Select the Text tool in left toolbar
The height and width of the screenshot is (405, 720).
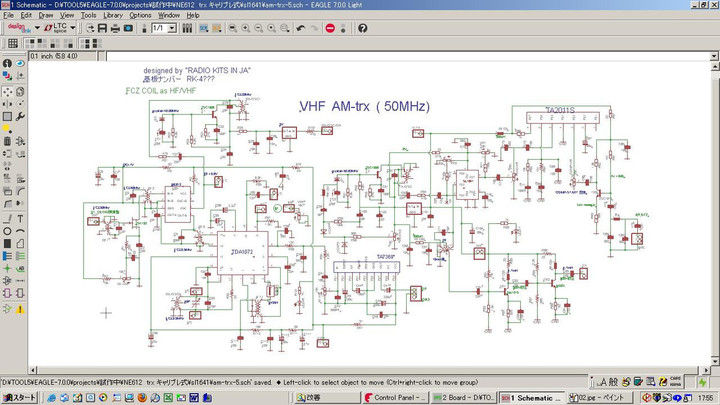click(21, 218)
